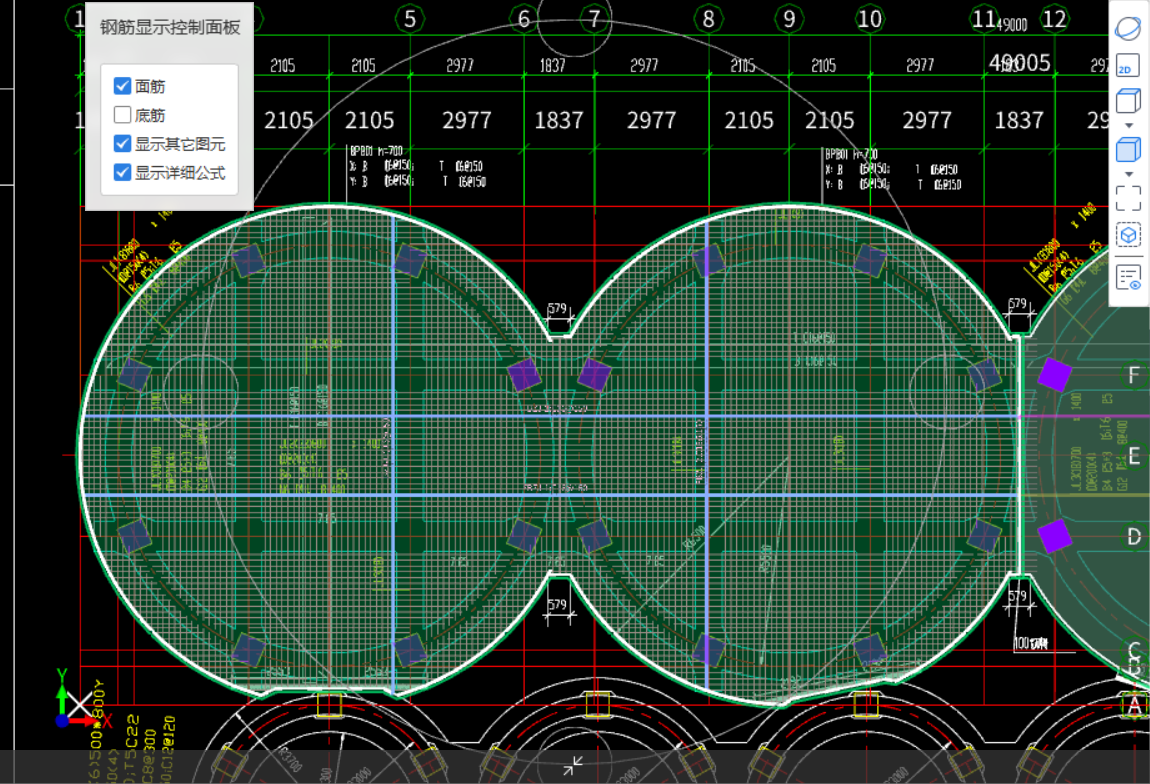Click the dashed-square full-extent icon

(1128, 198)
